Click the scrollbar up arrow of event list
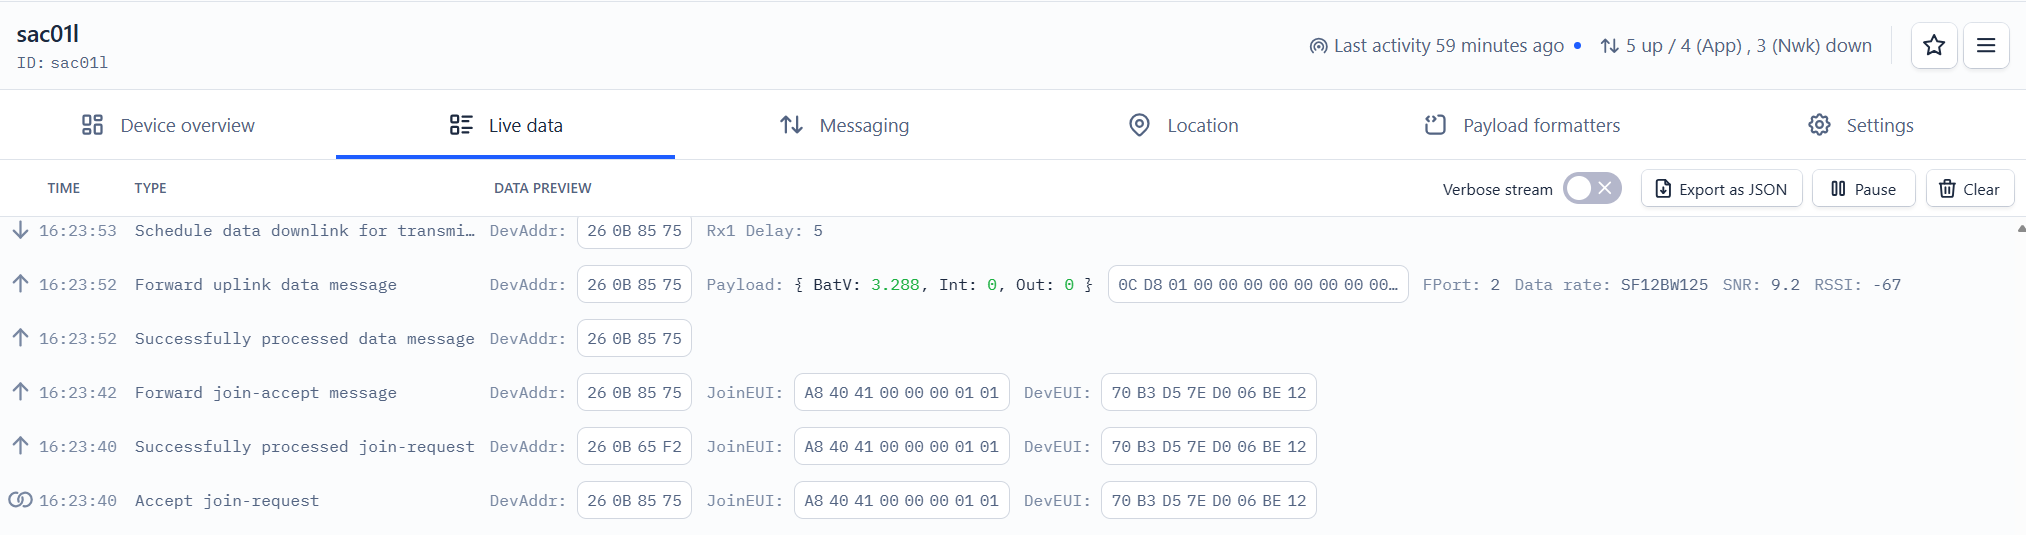This screenshot has height=535, width=2026. 2020,228
